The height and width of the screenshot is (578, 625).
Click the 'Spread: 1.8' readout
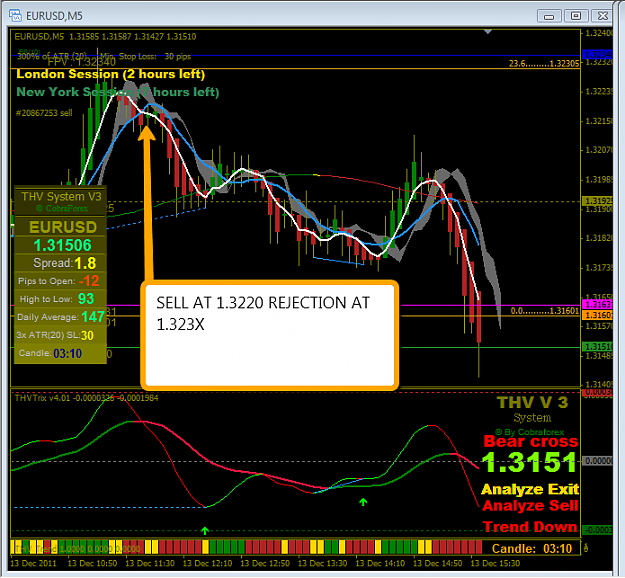64,263
